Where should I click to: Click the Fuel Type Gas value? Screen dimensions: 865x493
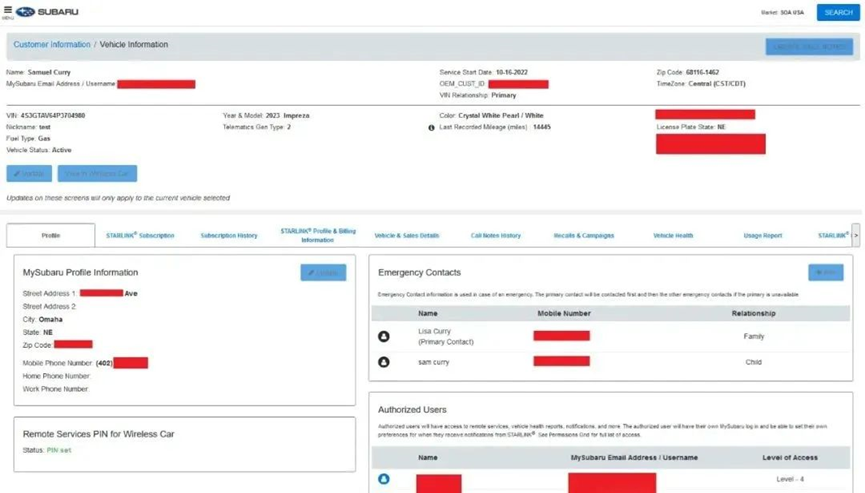(44, 138)
